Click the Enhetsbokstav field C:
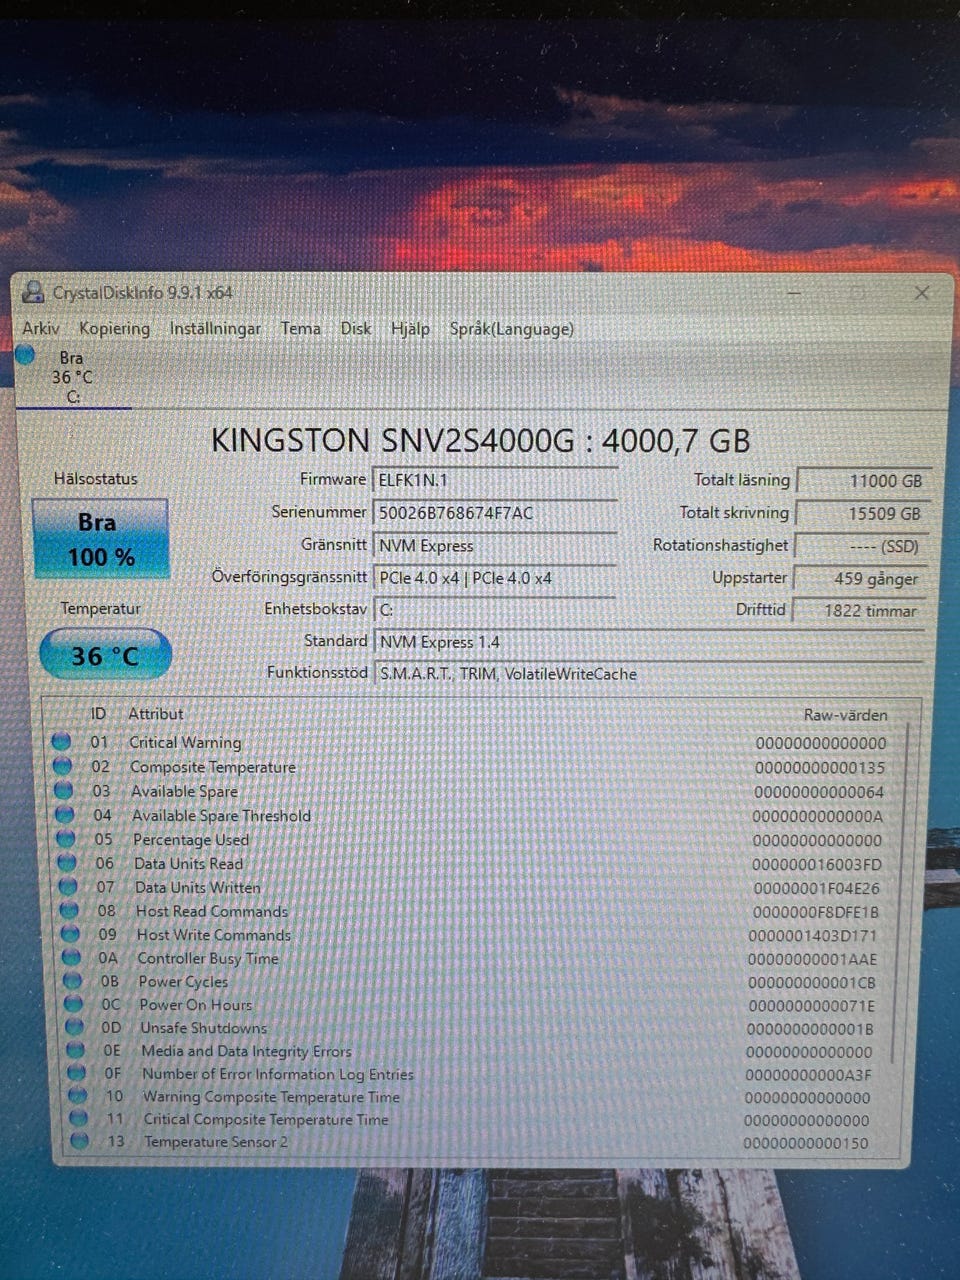Viewport: 960px width, 1280px height. [495, 610]
